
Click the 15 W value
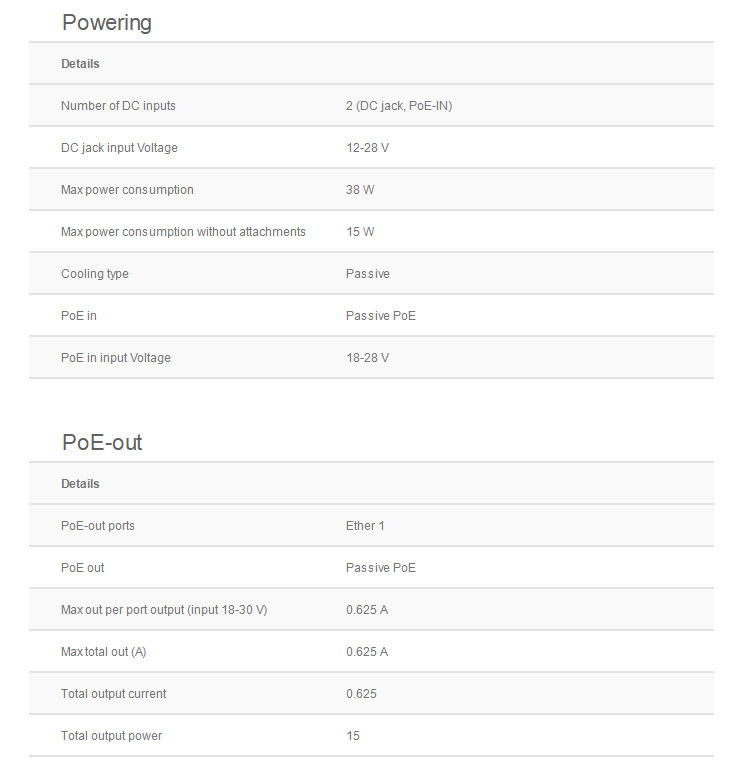pyautogui.click(x=360, y=232)
